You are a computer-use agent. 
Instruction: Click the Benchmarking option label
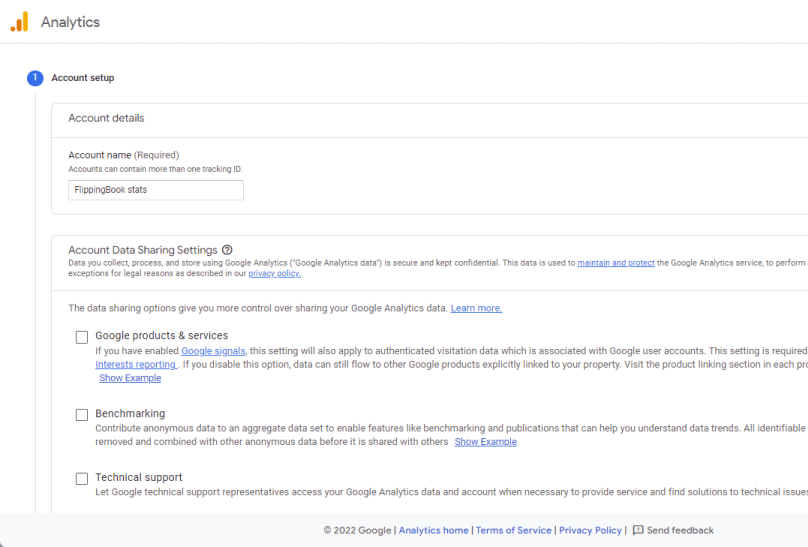(130, 414)
